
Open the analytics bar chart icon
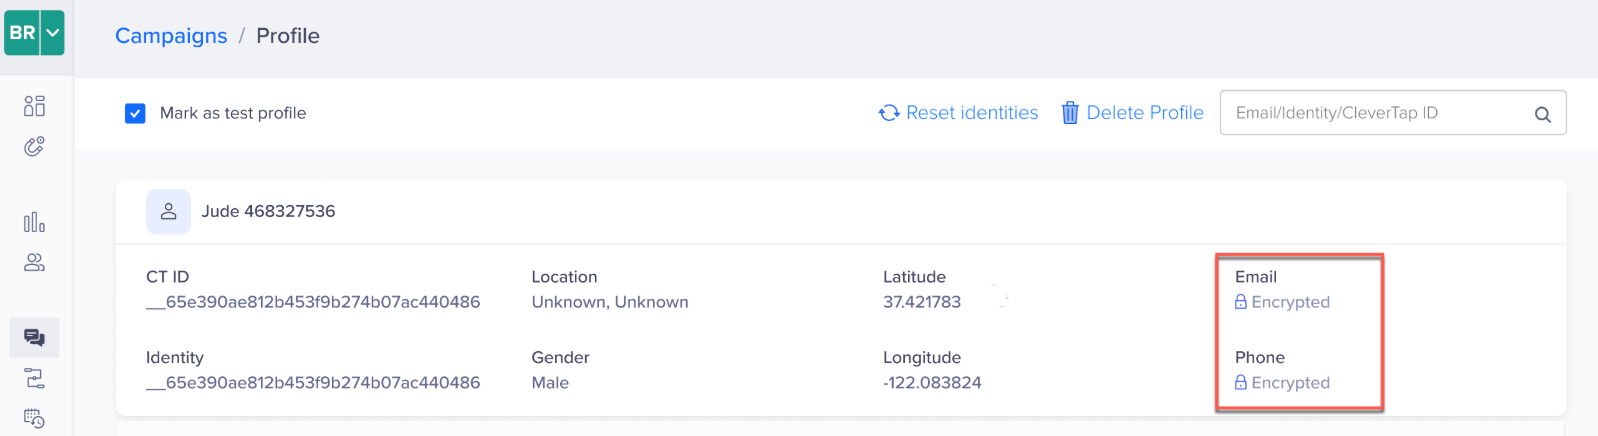[34, 222]
